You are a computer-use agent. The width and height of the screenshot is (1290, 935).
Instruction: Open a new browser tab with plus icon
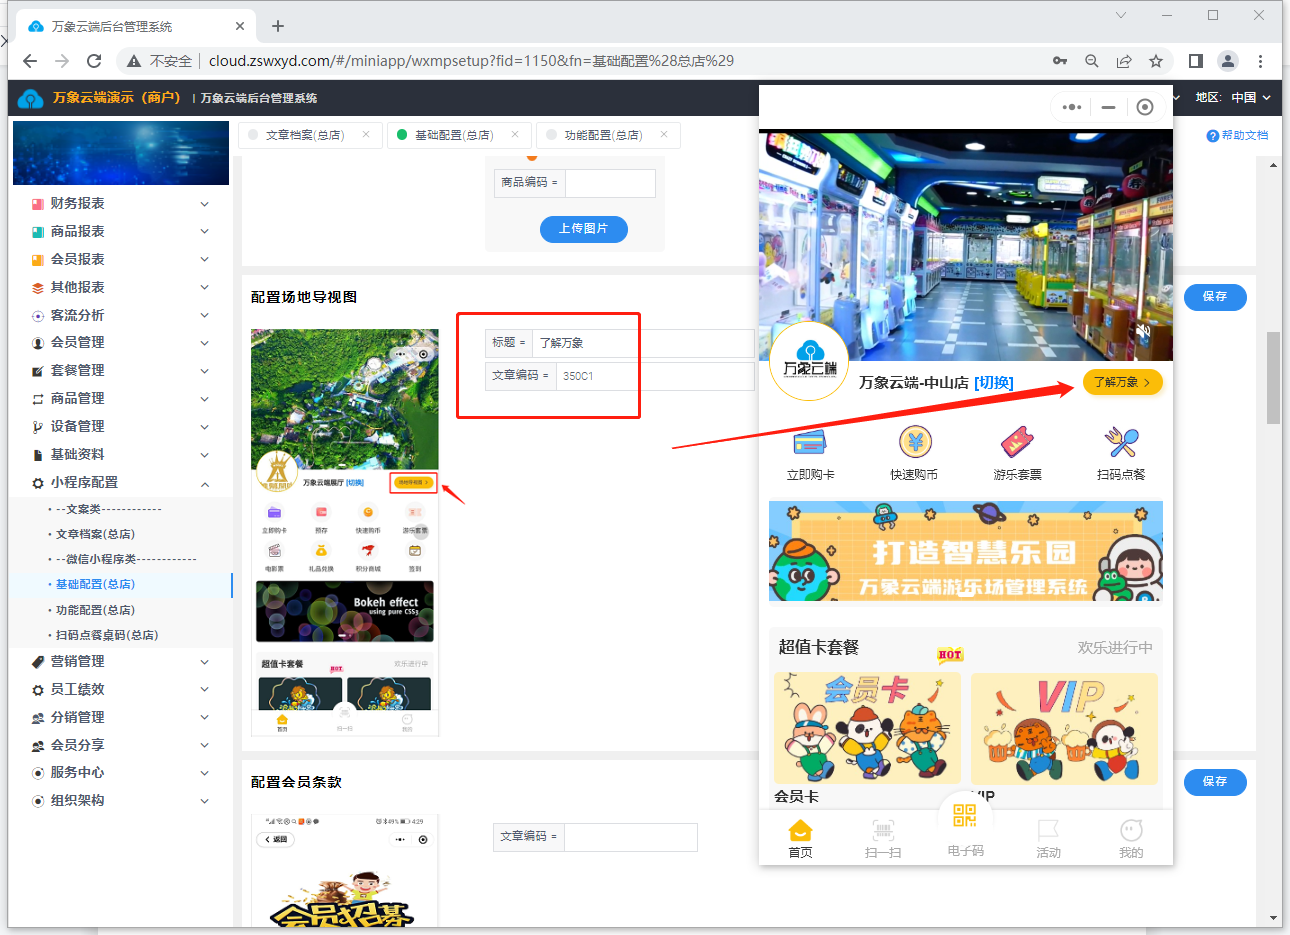pos(278,26)
